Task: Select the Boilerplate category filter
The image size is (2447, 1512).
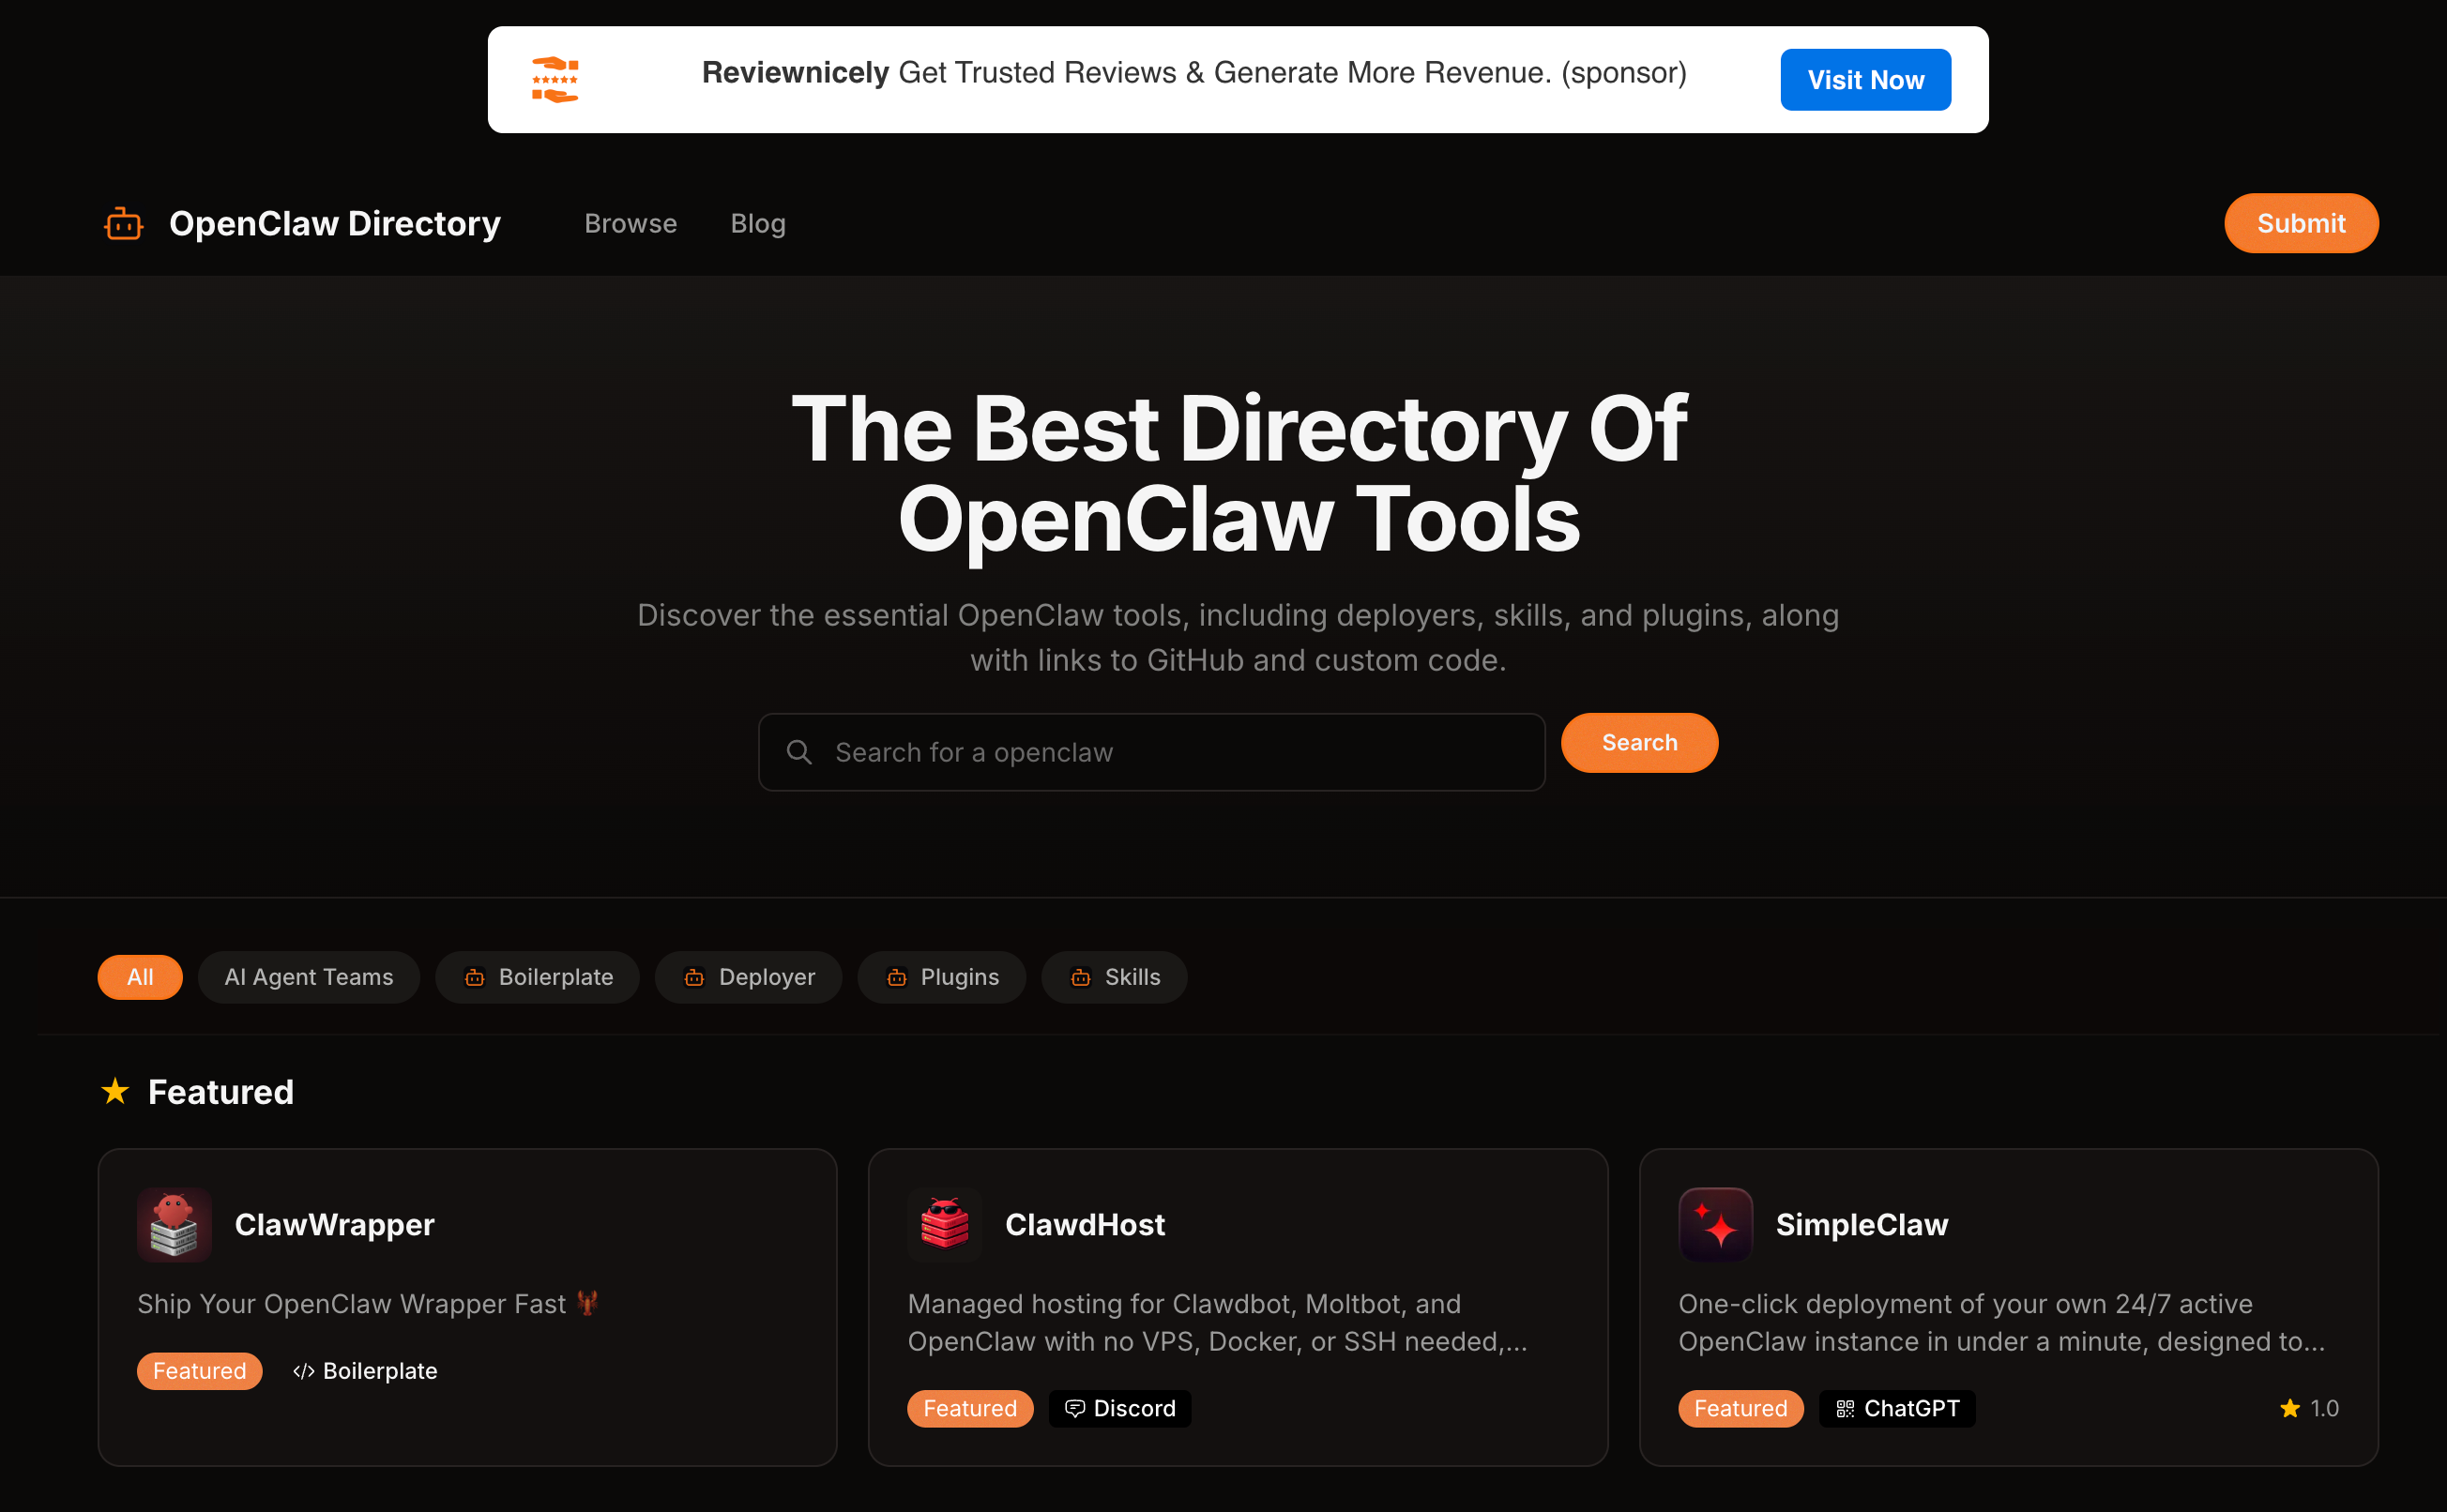Action: [537, 977]
